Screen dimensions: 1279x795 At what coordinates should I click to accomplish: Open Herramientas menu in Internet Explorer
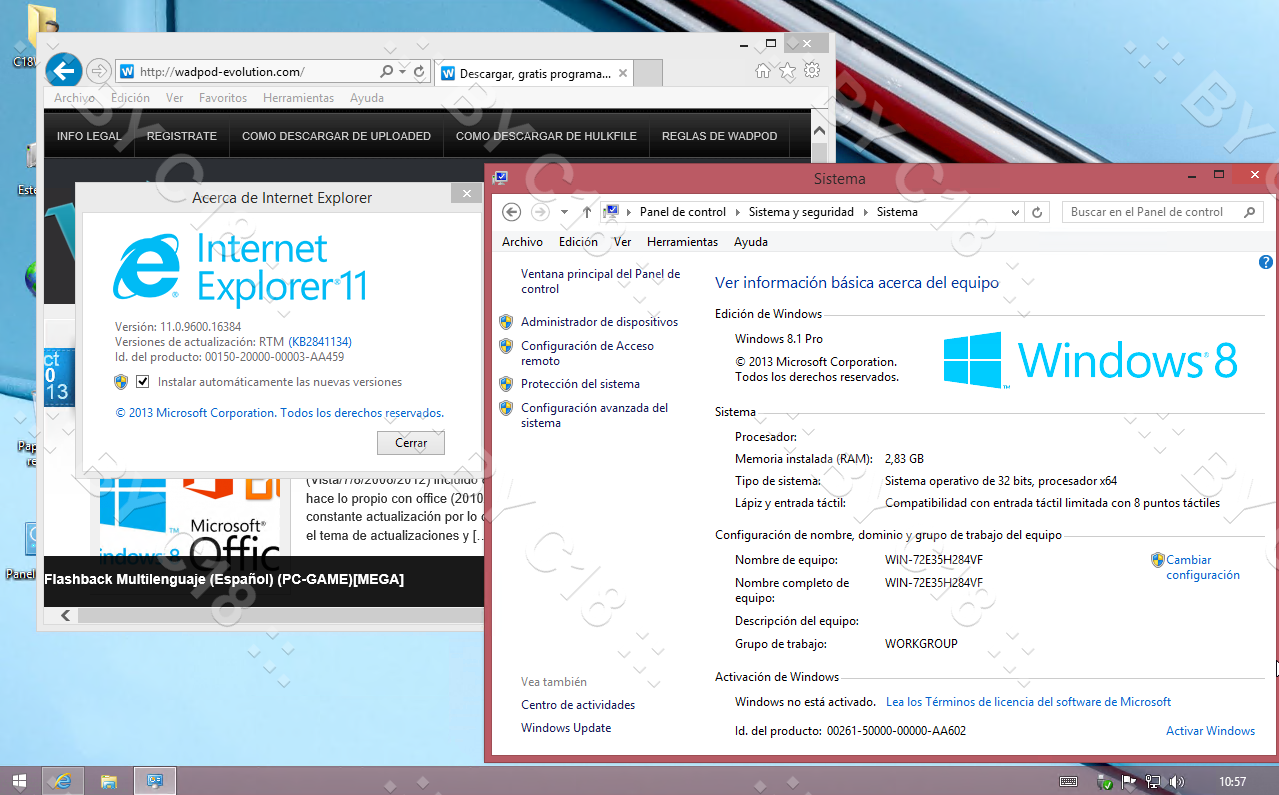(x=298, y=98)
